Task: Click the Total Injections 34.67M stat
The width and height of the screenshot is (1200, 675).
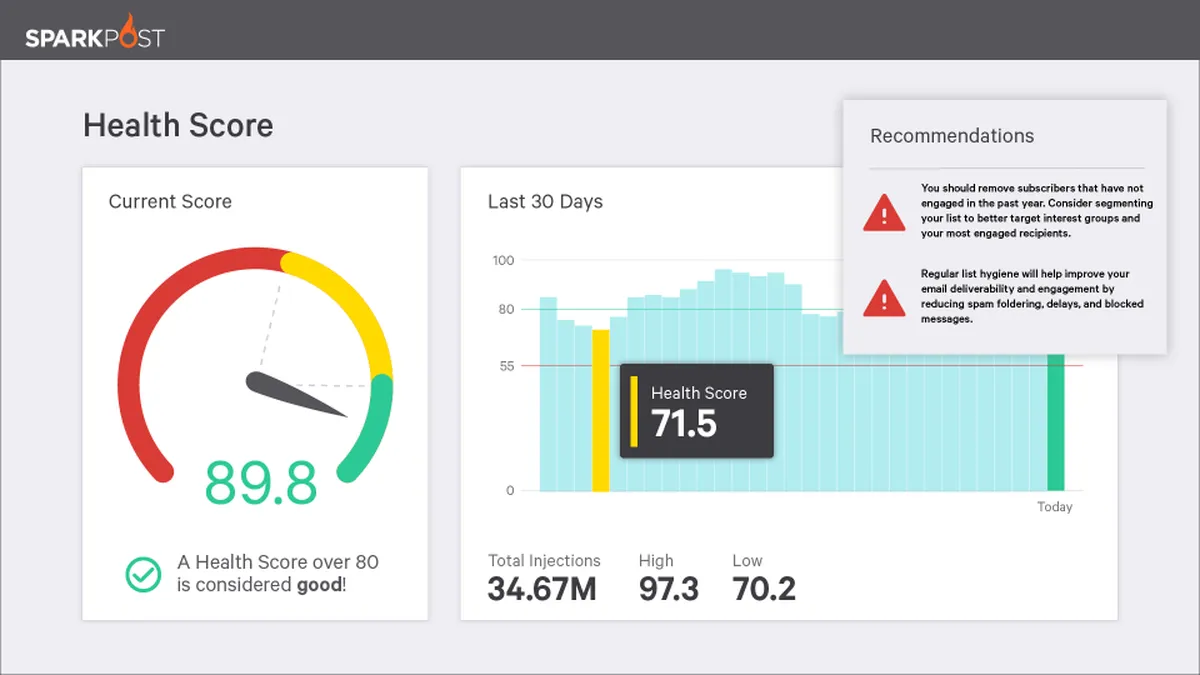Action: (x=544, y=578)
